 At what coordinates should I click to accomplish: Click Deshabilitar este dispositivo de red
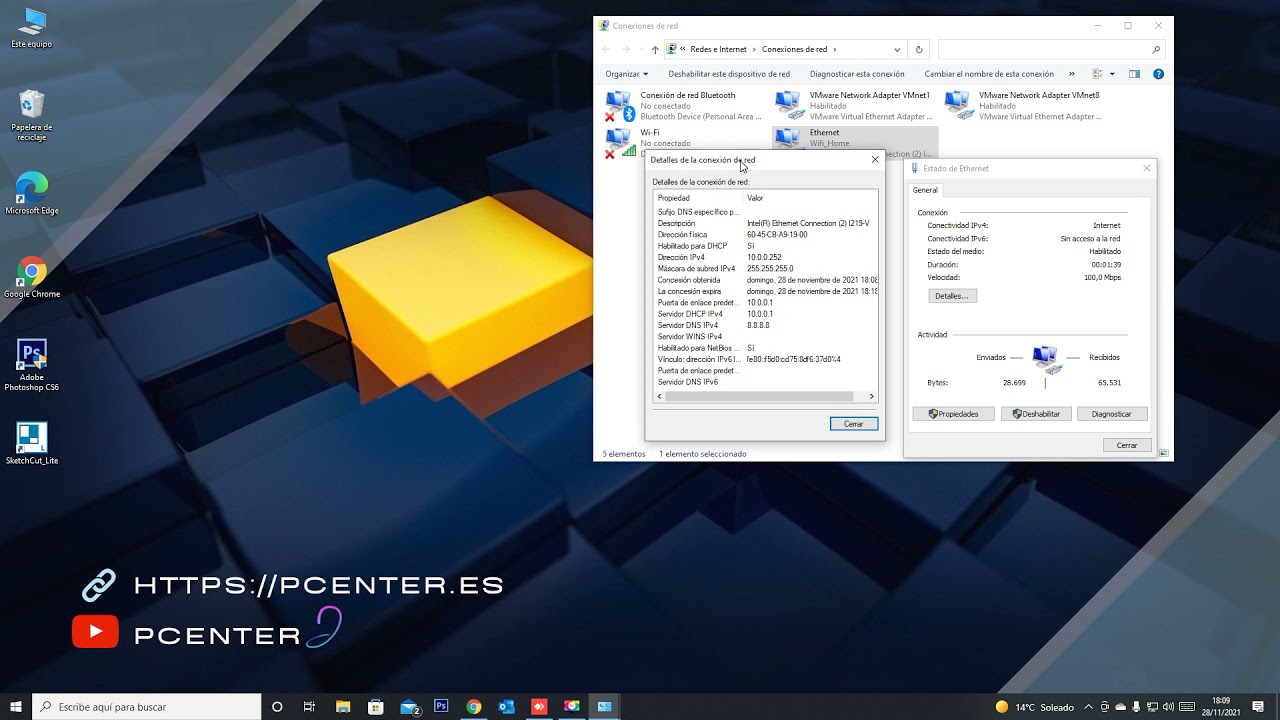(729, 74)
